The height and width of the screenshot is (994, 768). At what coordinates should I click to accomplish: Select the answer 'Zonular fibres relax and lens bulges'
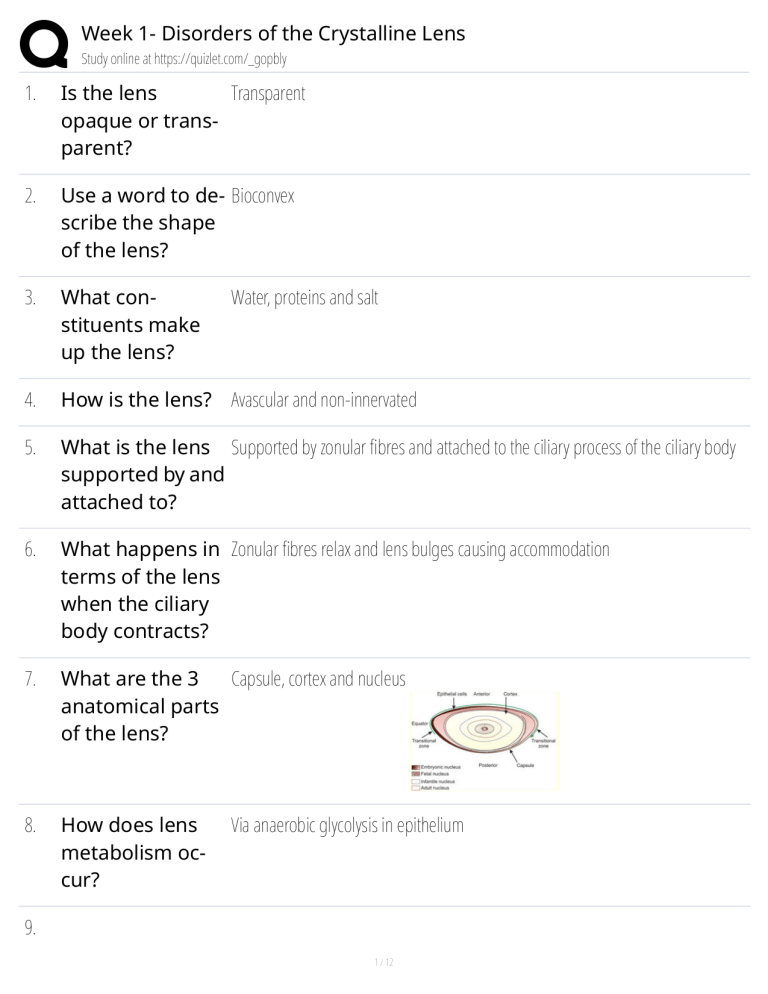tap(420, 549)
